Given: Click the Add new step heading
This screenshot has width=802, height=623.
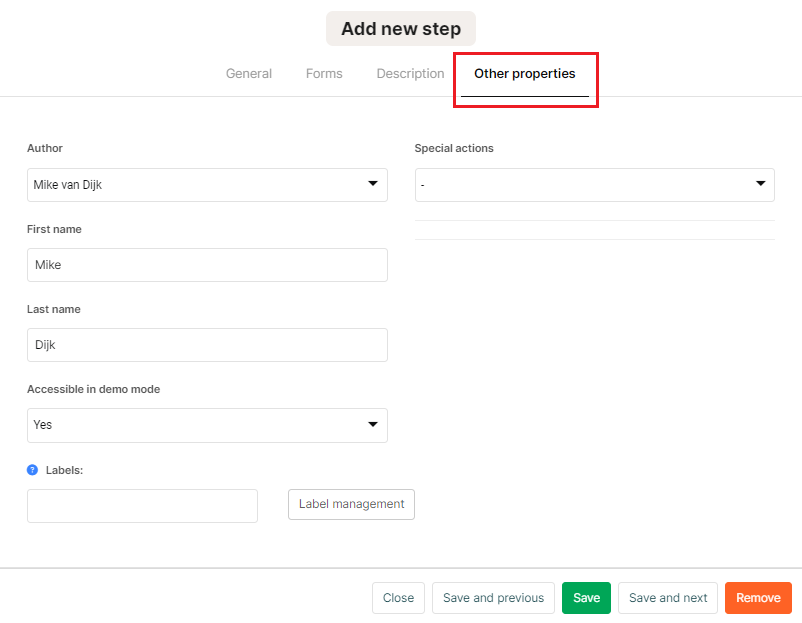Looking at the screenshot, I should click(x=401, y=29).
